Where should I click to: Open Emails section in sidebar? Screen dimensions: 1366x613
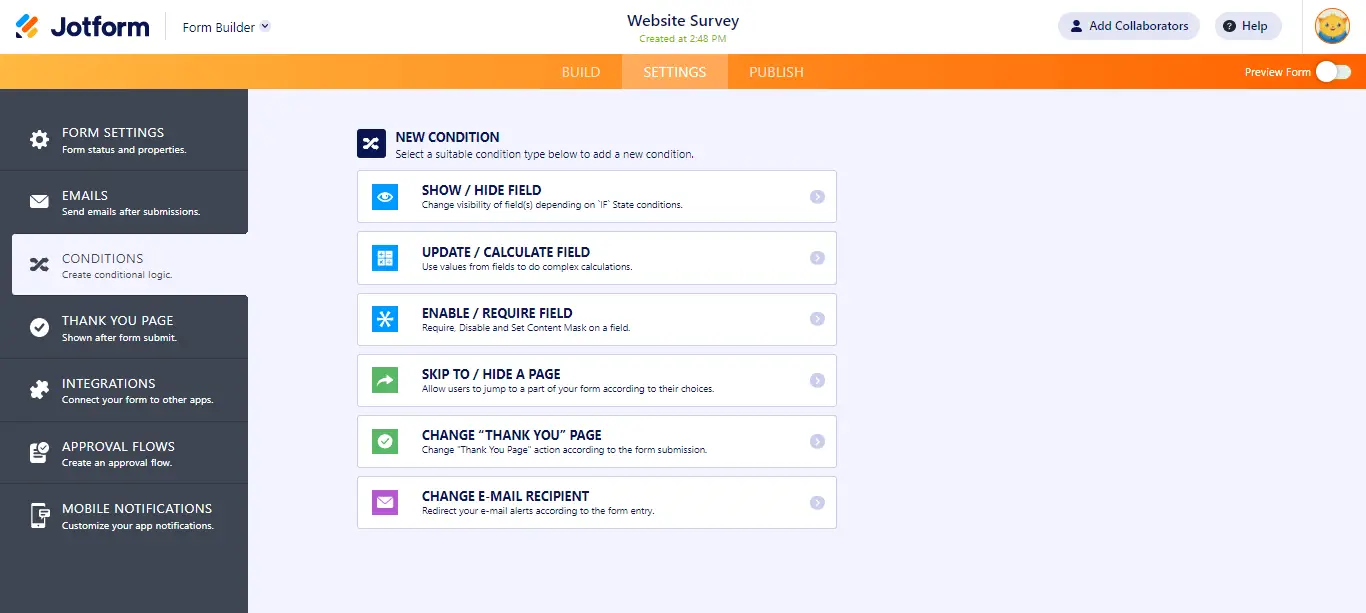pos(124,203)
